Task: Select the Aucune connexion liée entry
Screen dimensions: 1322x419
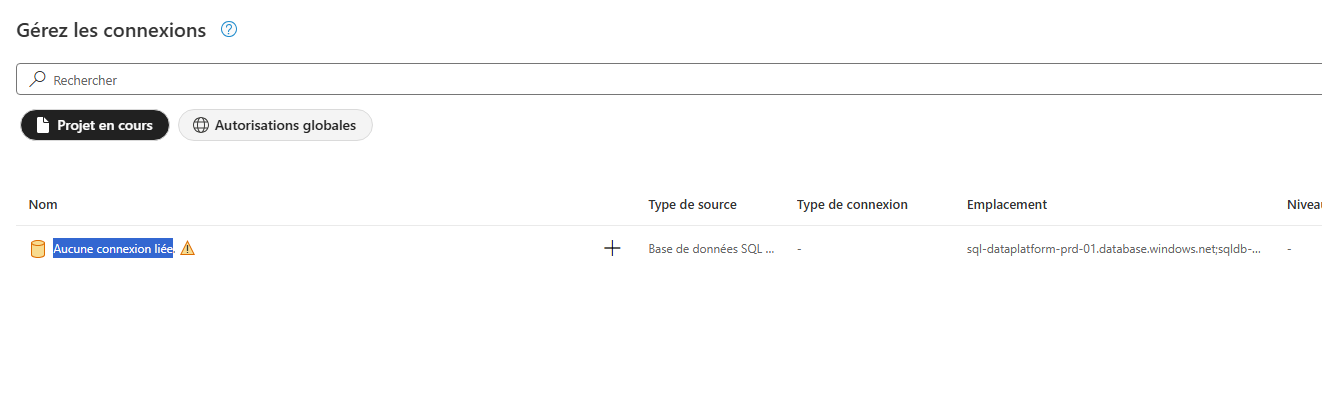Action: pyautogui.click(x=113, y=249)
